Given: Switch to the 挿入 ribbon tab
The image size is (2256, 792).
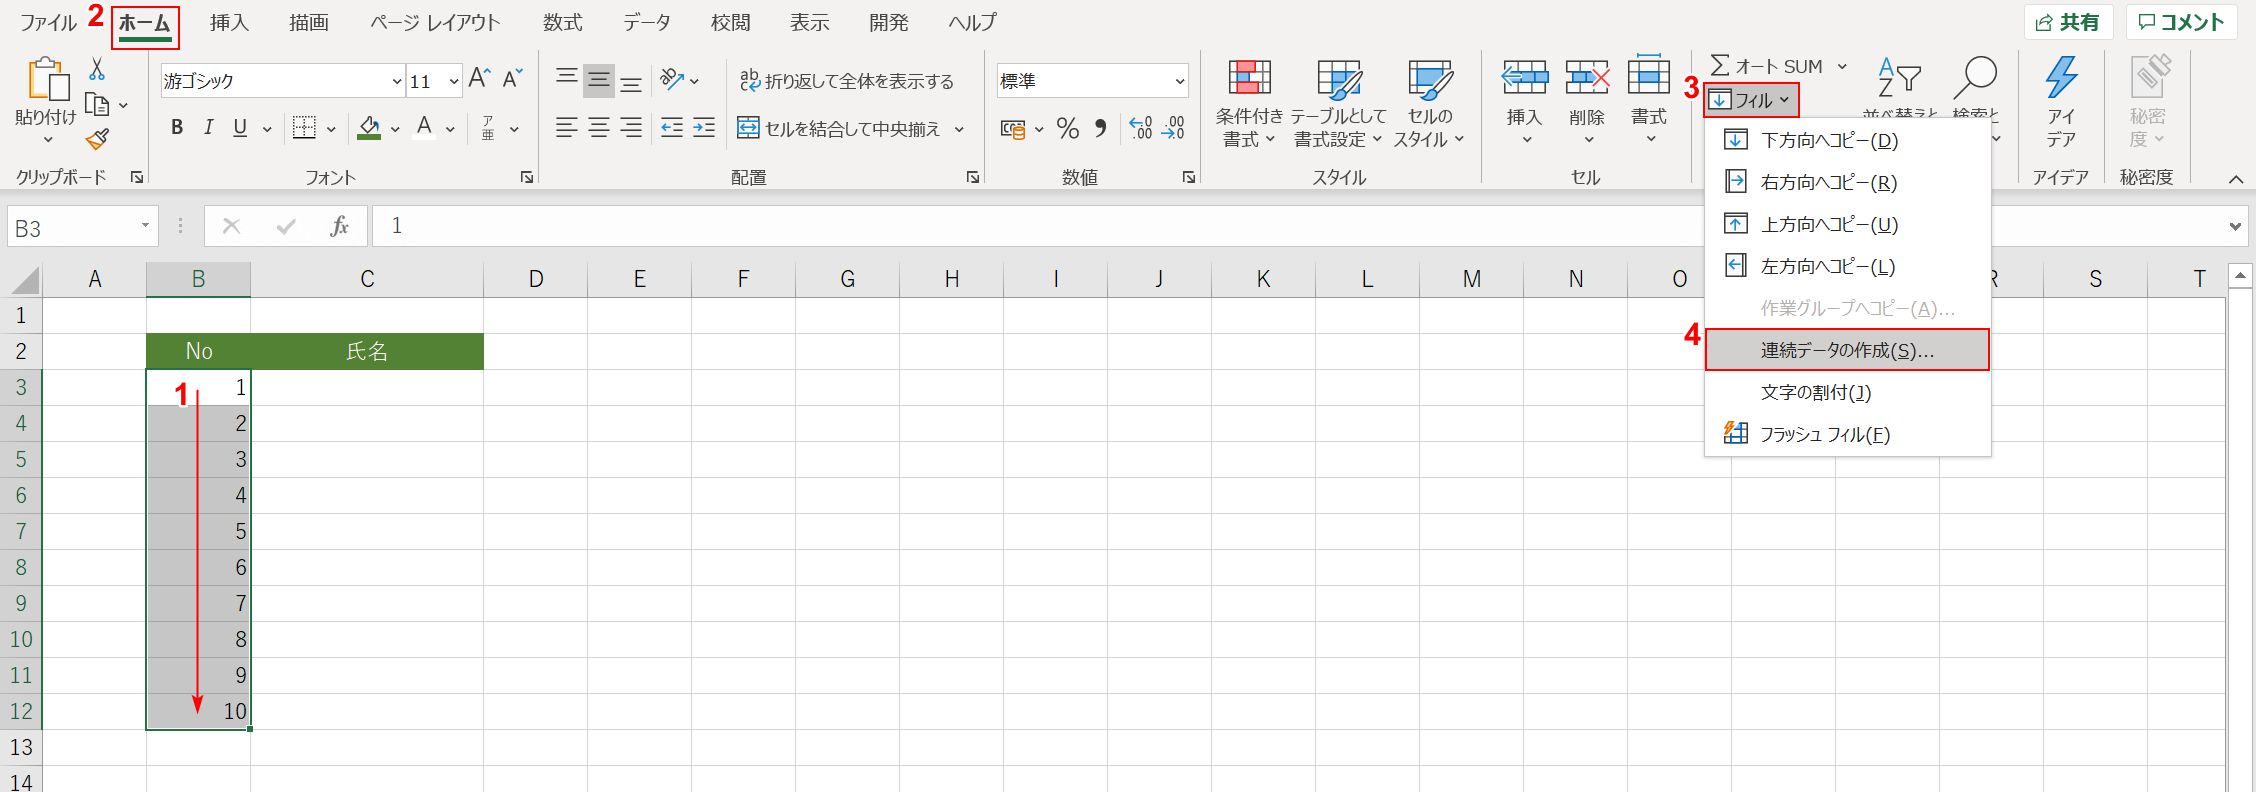Looking at the screenshot, I should coord(229,23).
